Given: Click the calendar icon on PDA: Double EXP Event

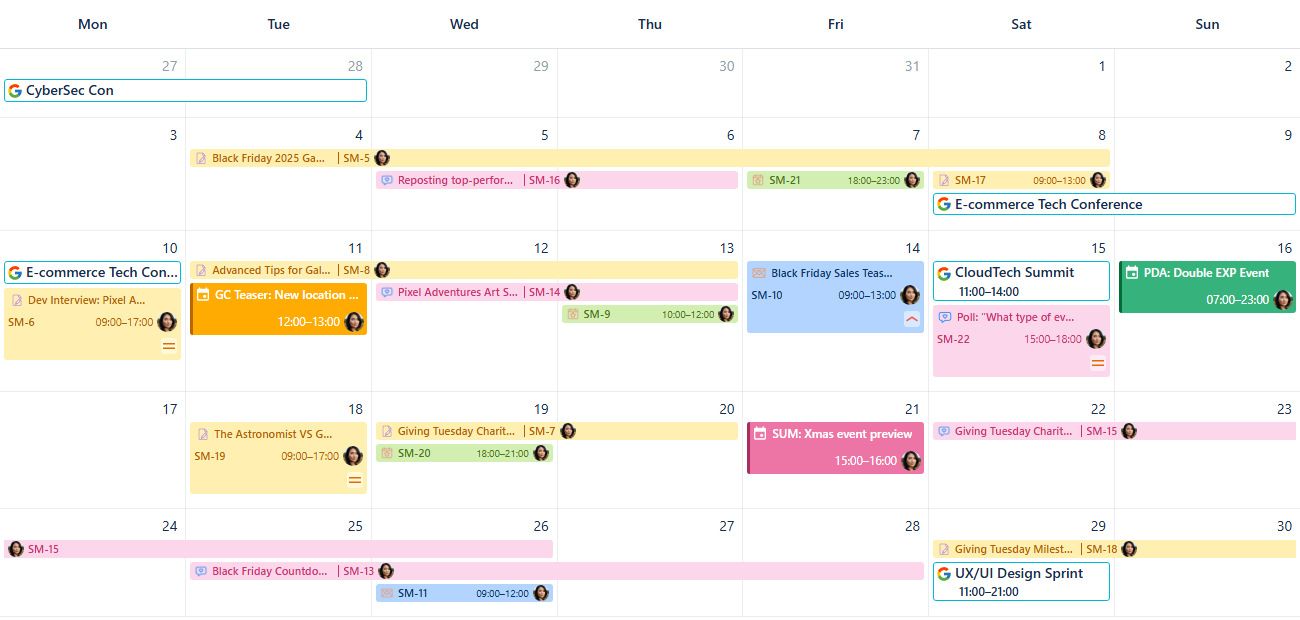Looking at the screenshot, I should click(1132, 273).
